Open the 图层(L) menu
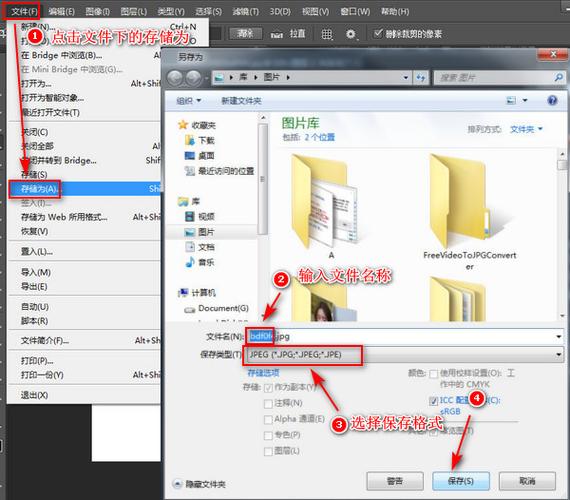This screenshot has height=500, width=570. pyautogui.click(x=133, y=12)
